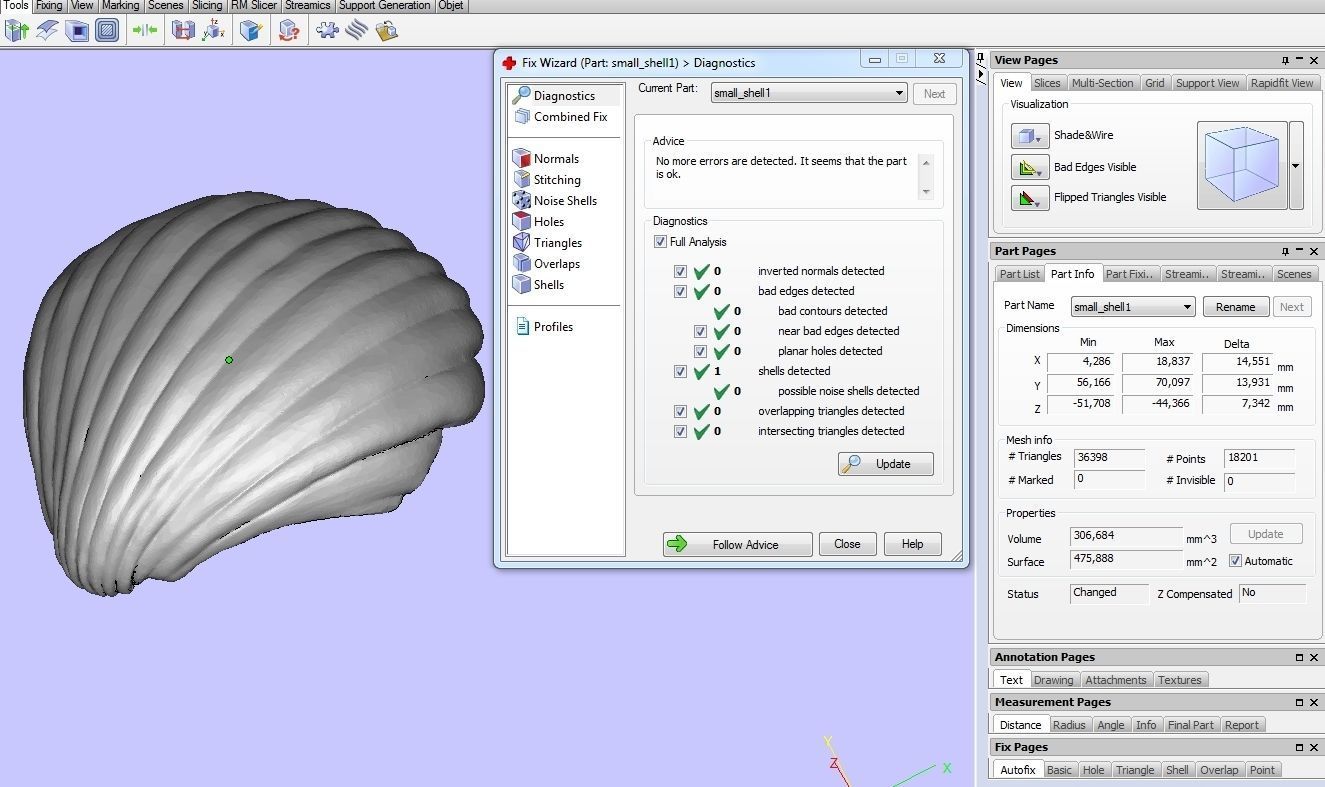Disable near bad edges detection
The image size is (1325, 787).
700,331
